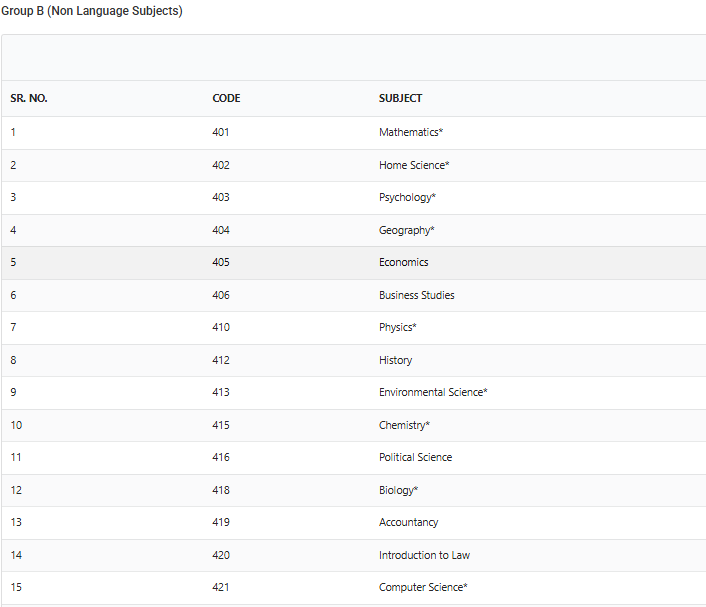Click Environmental Science* in the table

coord(433,392)
